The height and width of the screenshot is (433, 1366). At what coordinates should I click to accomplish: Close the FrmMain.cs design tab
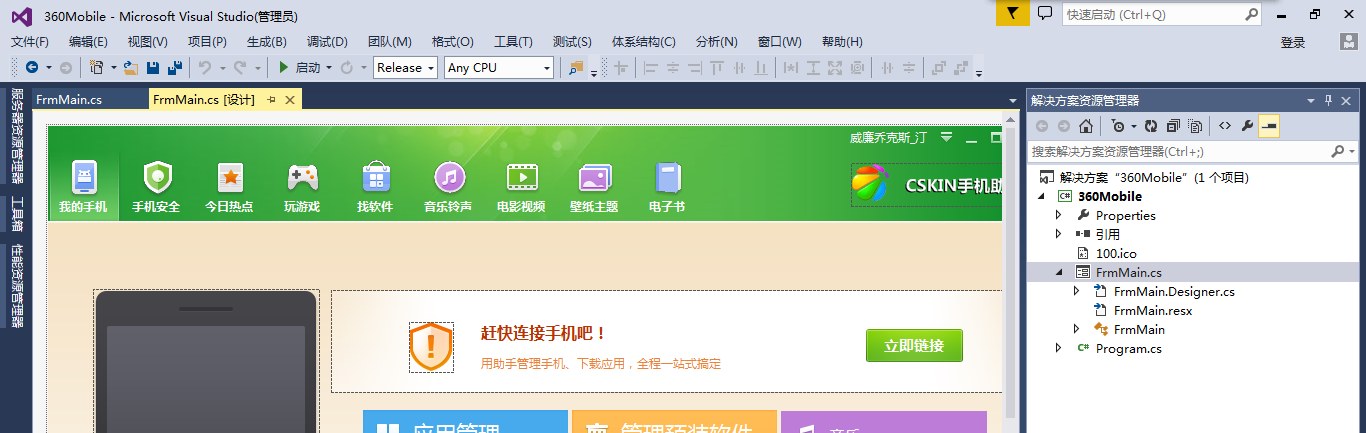click(290, 100)
